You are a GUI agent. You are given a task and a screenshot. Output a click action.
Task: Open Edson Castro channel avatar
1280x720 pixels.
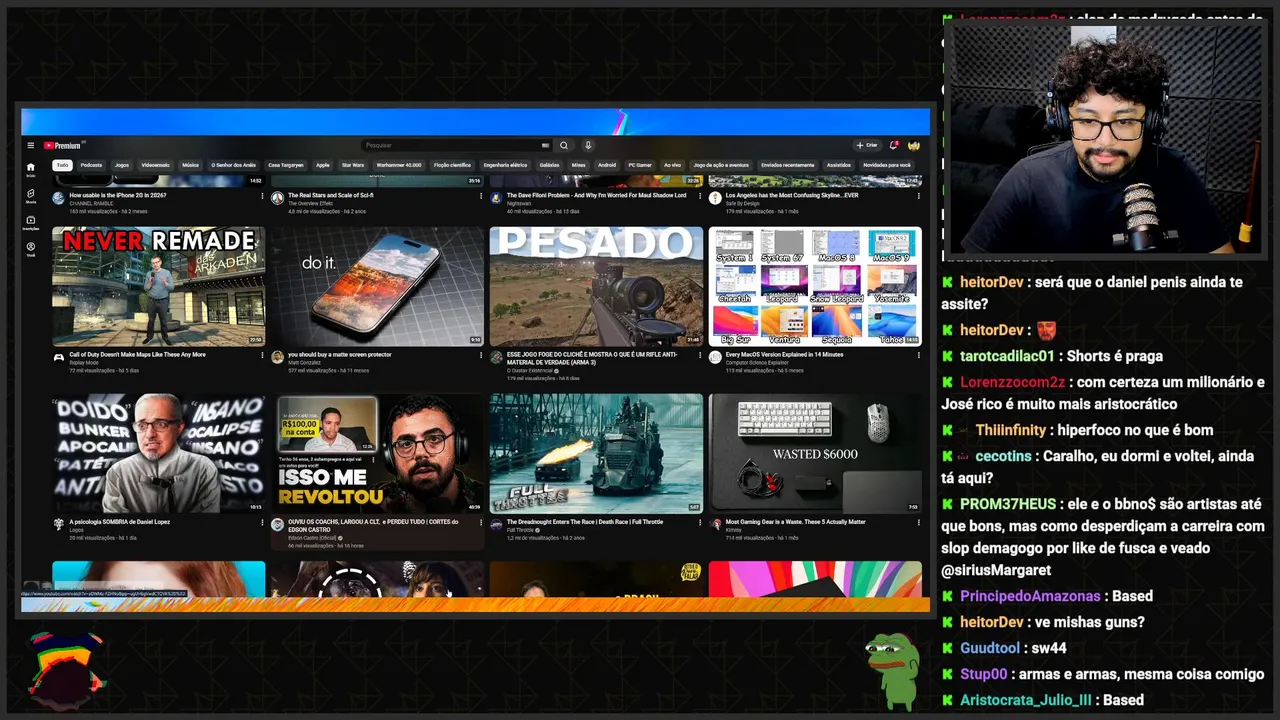277,524
